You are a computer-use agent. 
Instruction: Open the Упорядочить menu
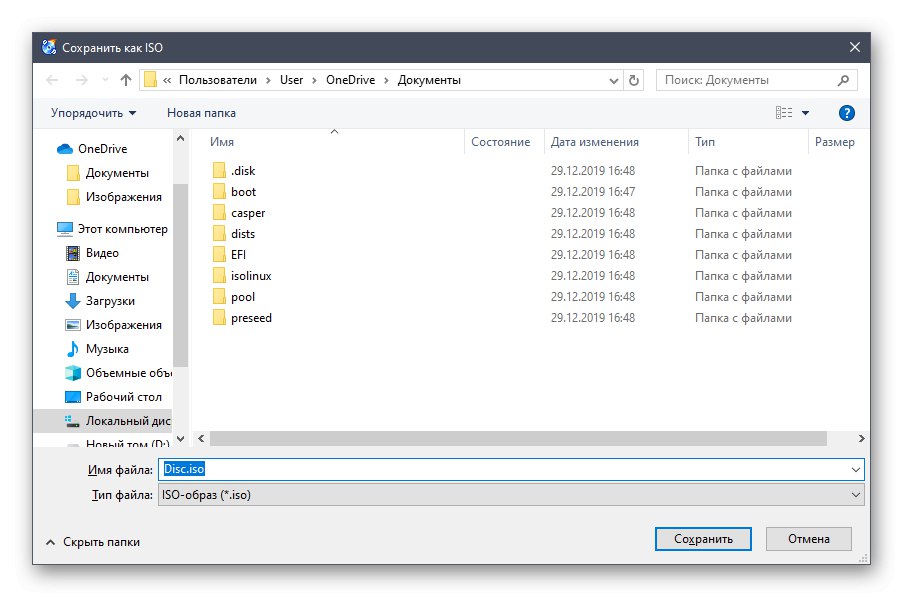93,113
